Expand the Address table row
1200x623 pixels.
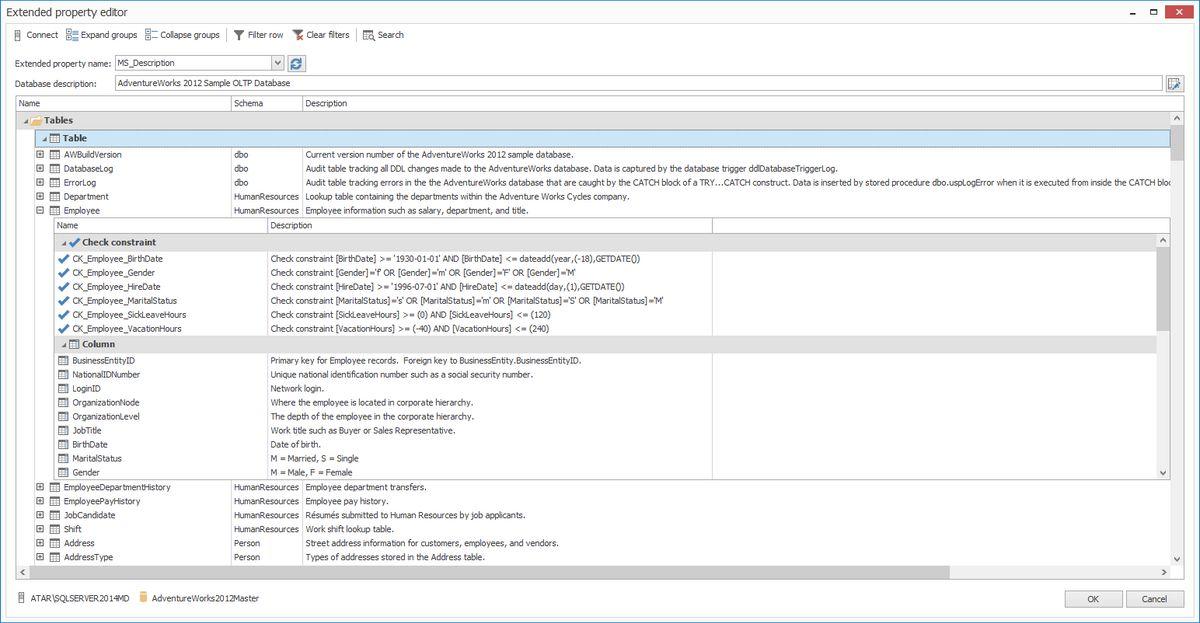click(40, 543)
